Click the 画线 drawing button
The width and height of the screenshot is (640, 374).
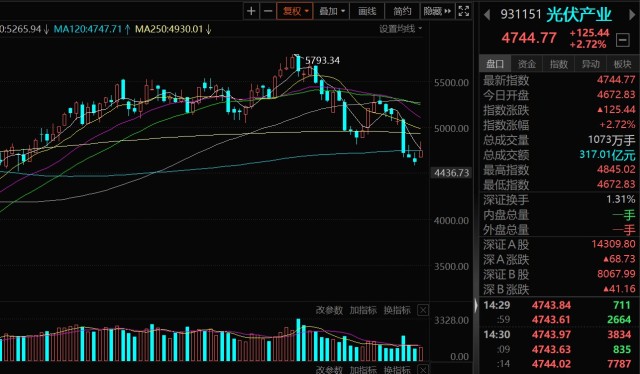tap(367, 11)
